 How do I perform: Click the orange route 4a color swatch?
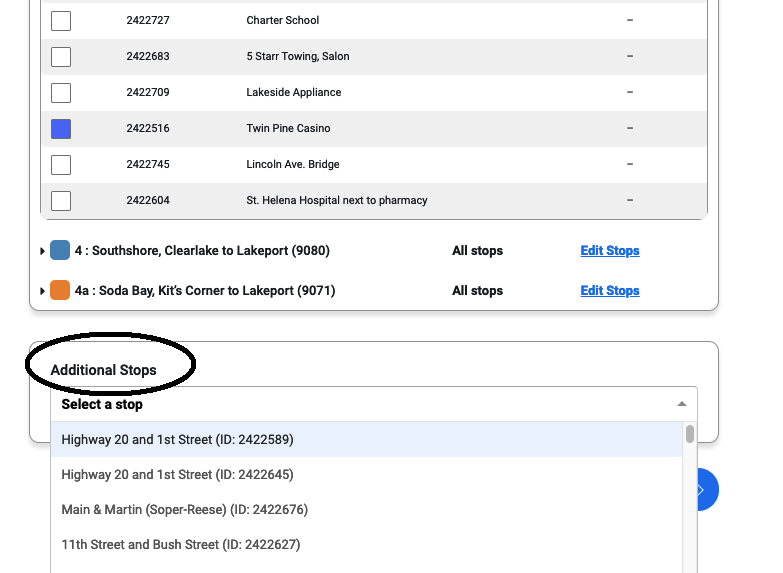[60, 290]
